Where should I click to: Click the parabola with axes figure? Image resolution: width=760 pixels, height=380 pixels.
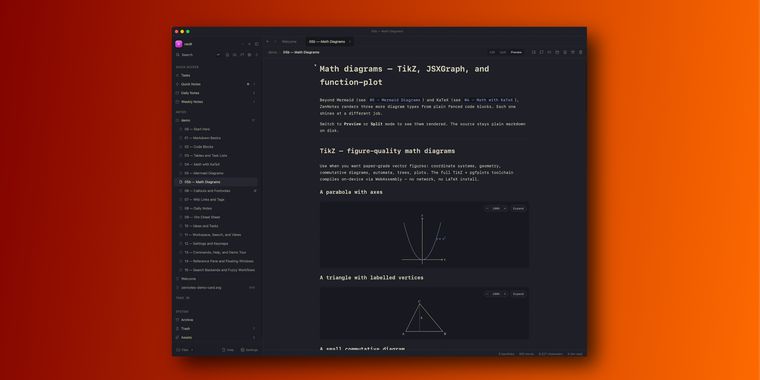pos(423,239)
